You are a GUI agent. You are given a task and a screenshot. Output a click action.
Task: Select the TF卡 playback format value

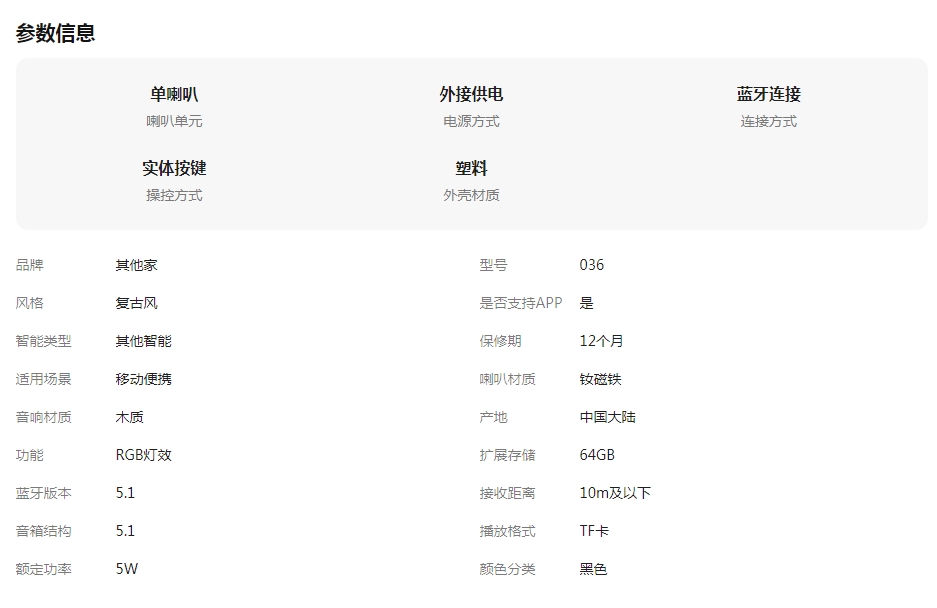point(594,531)
